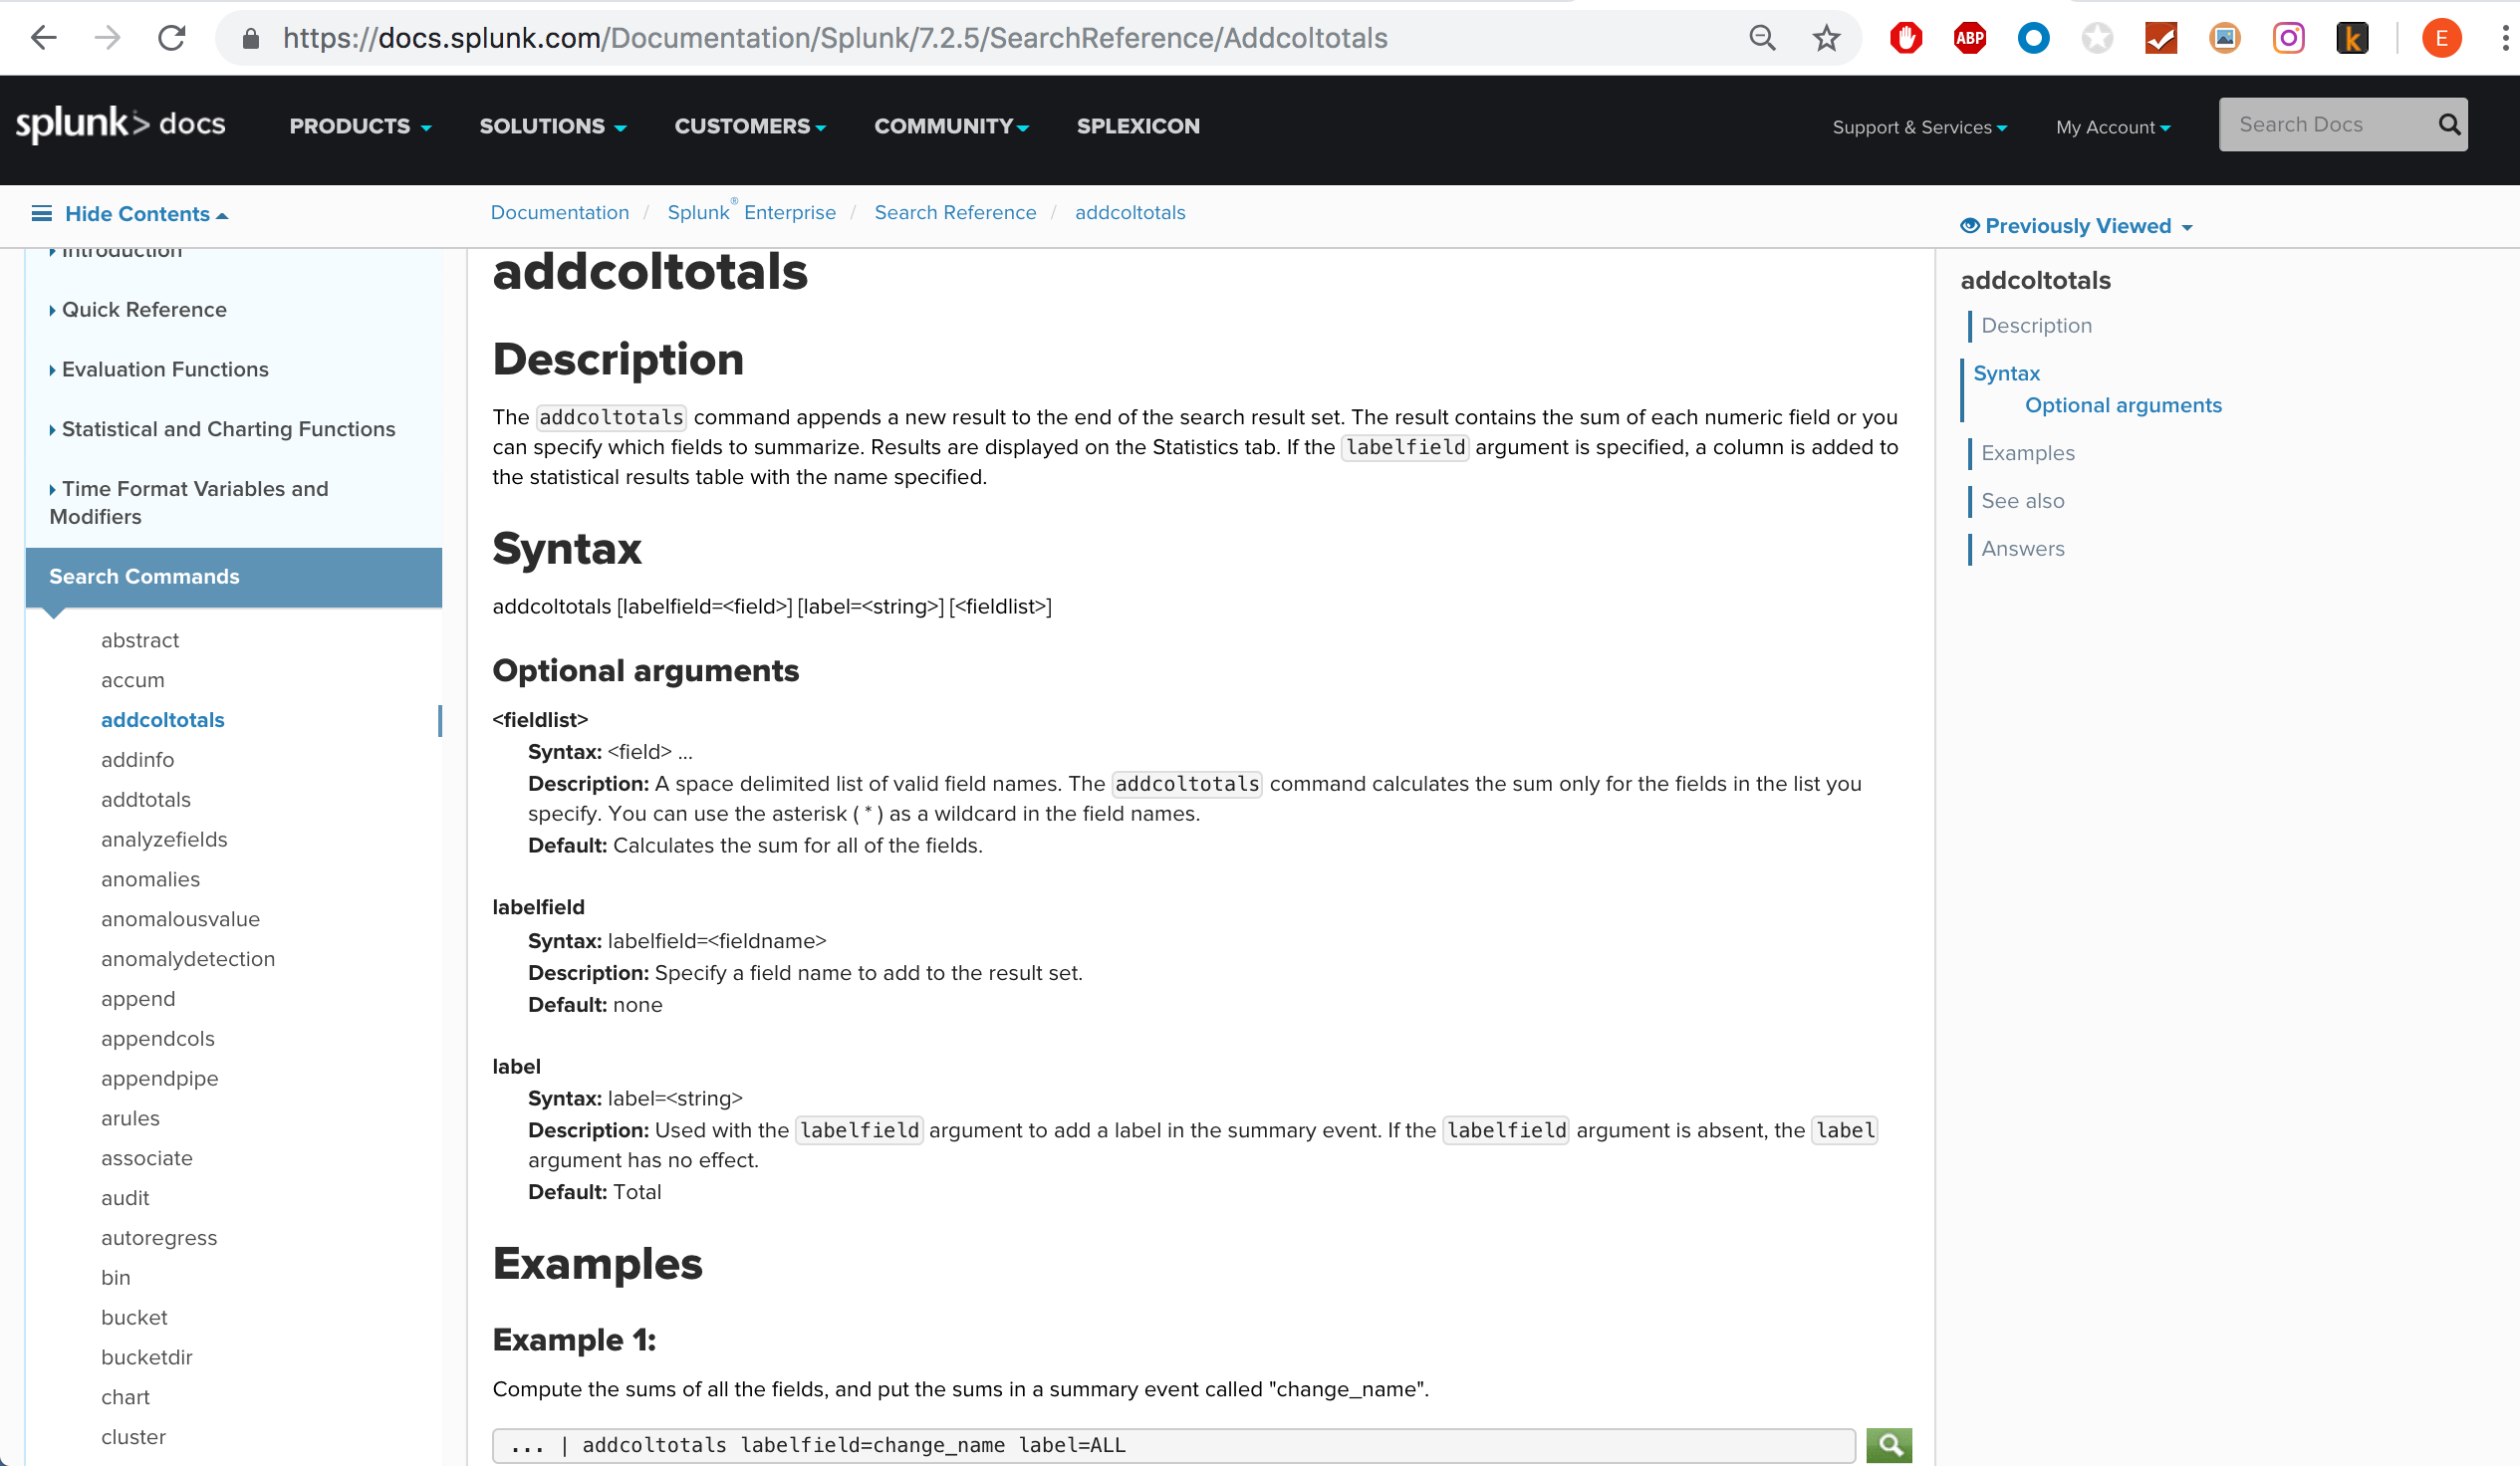Expand Time Format Variables and Modifiers
Image resolution: width=2520 pixels, height=1466 pixels.
tap(190, 503)
